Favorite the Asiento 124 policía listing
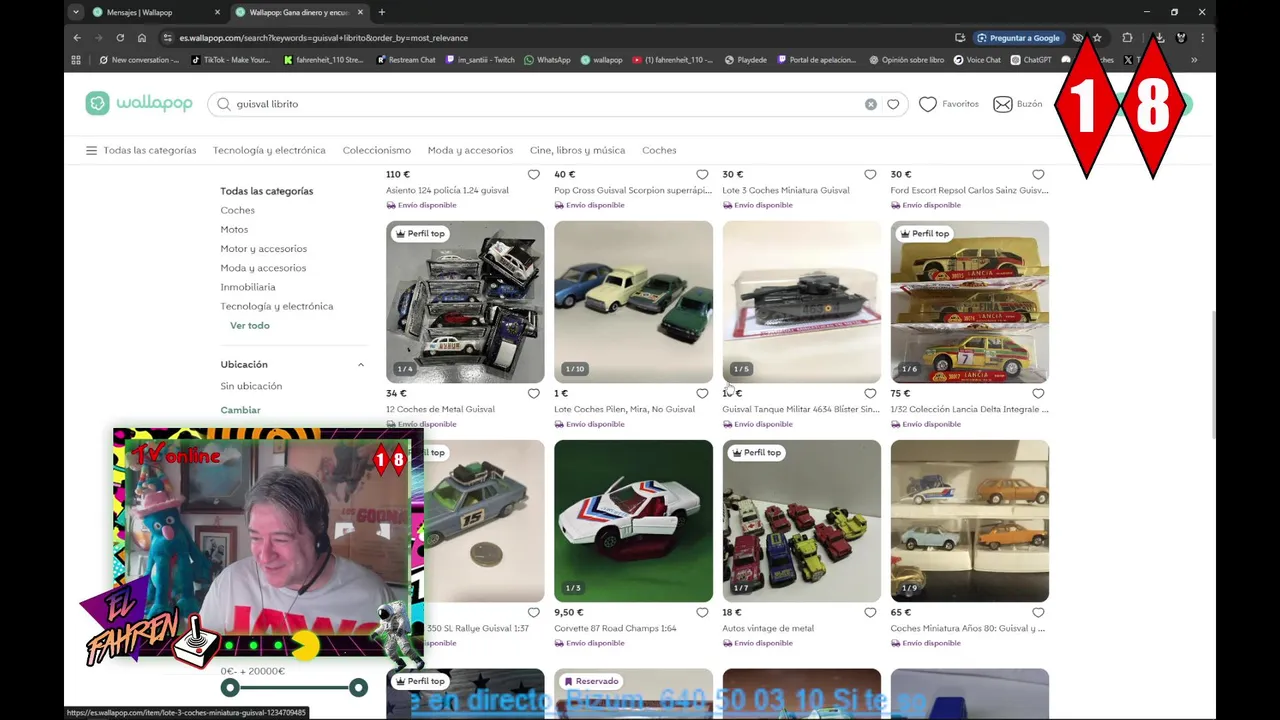 coord(534,175)
